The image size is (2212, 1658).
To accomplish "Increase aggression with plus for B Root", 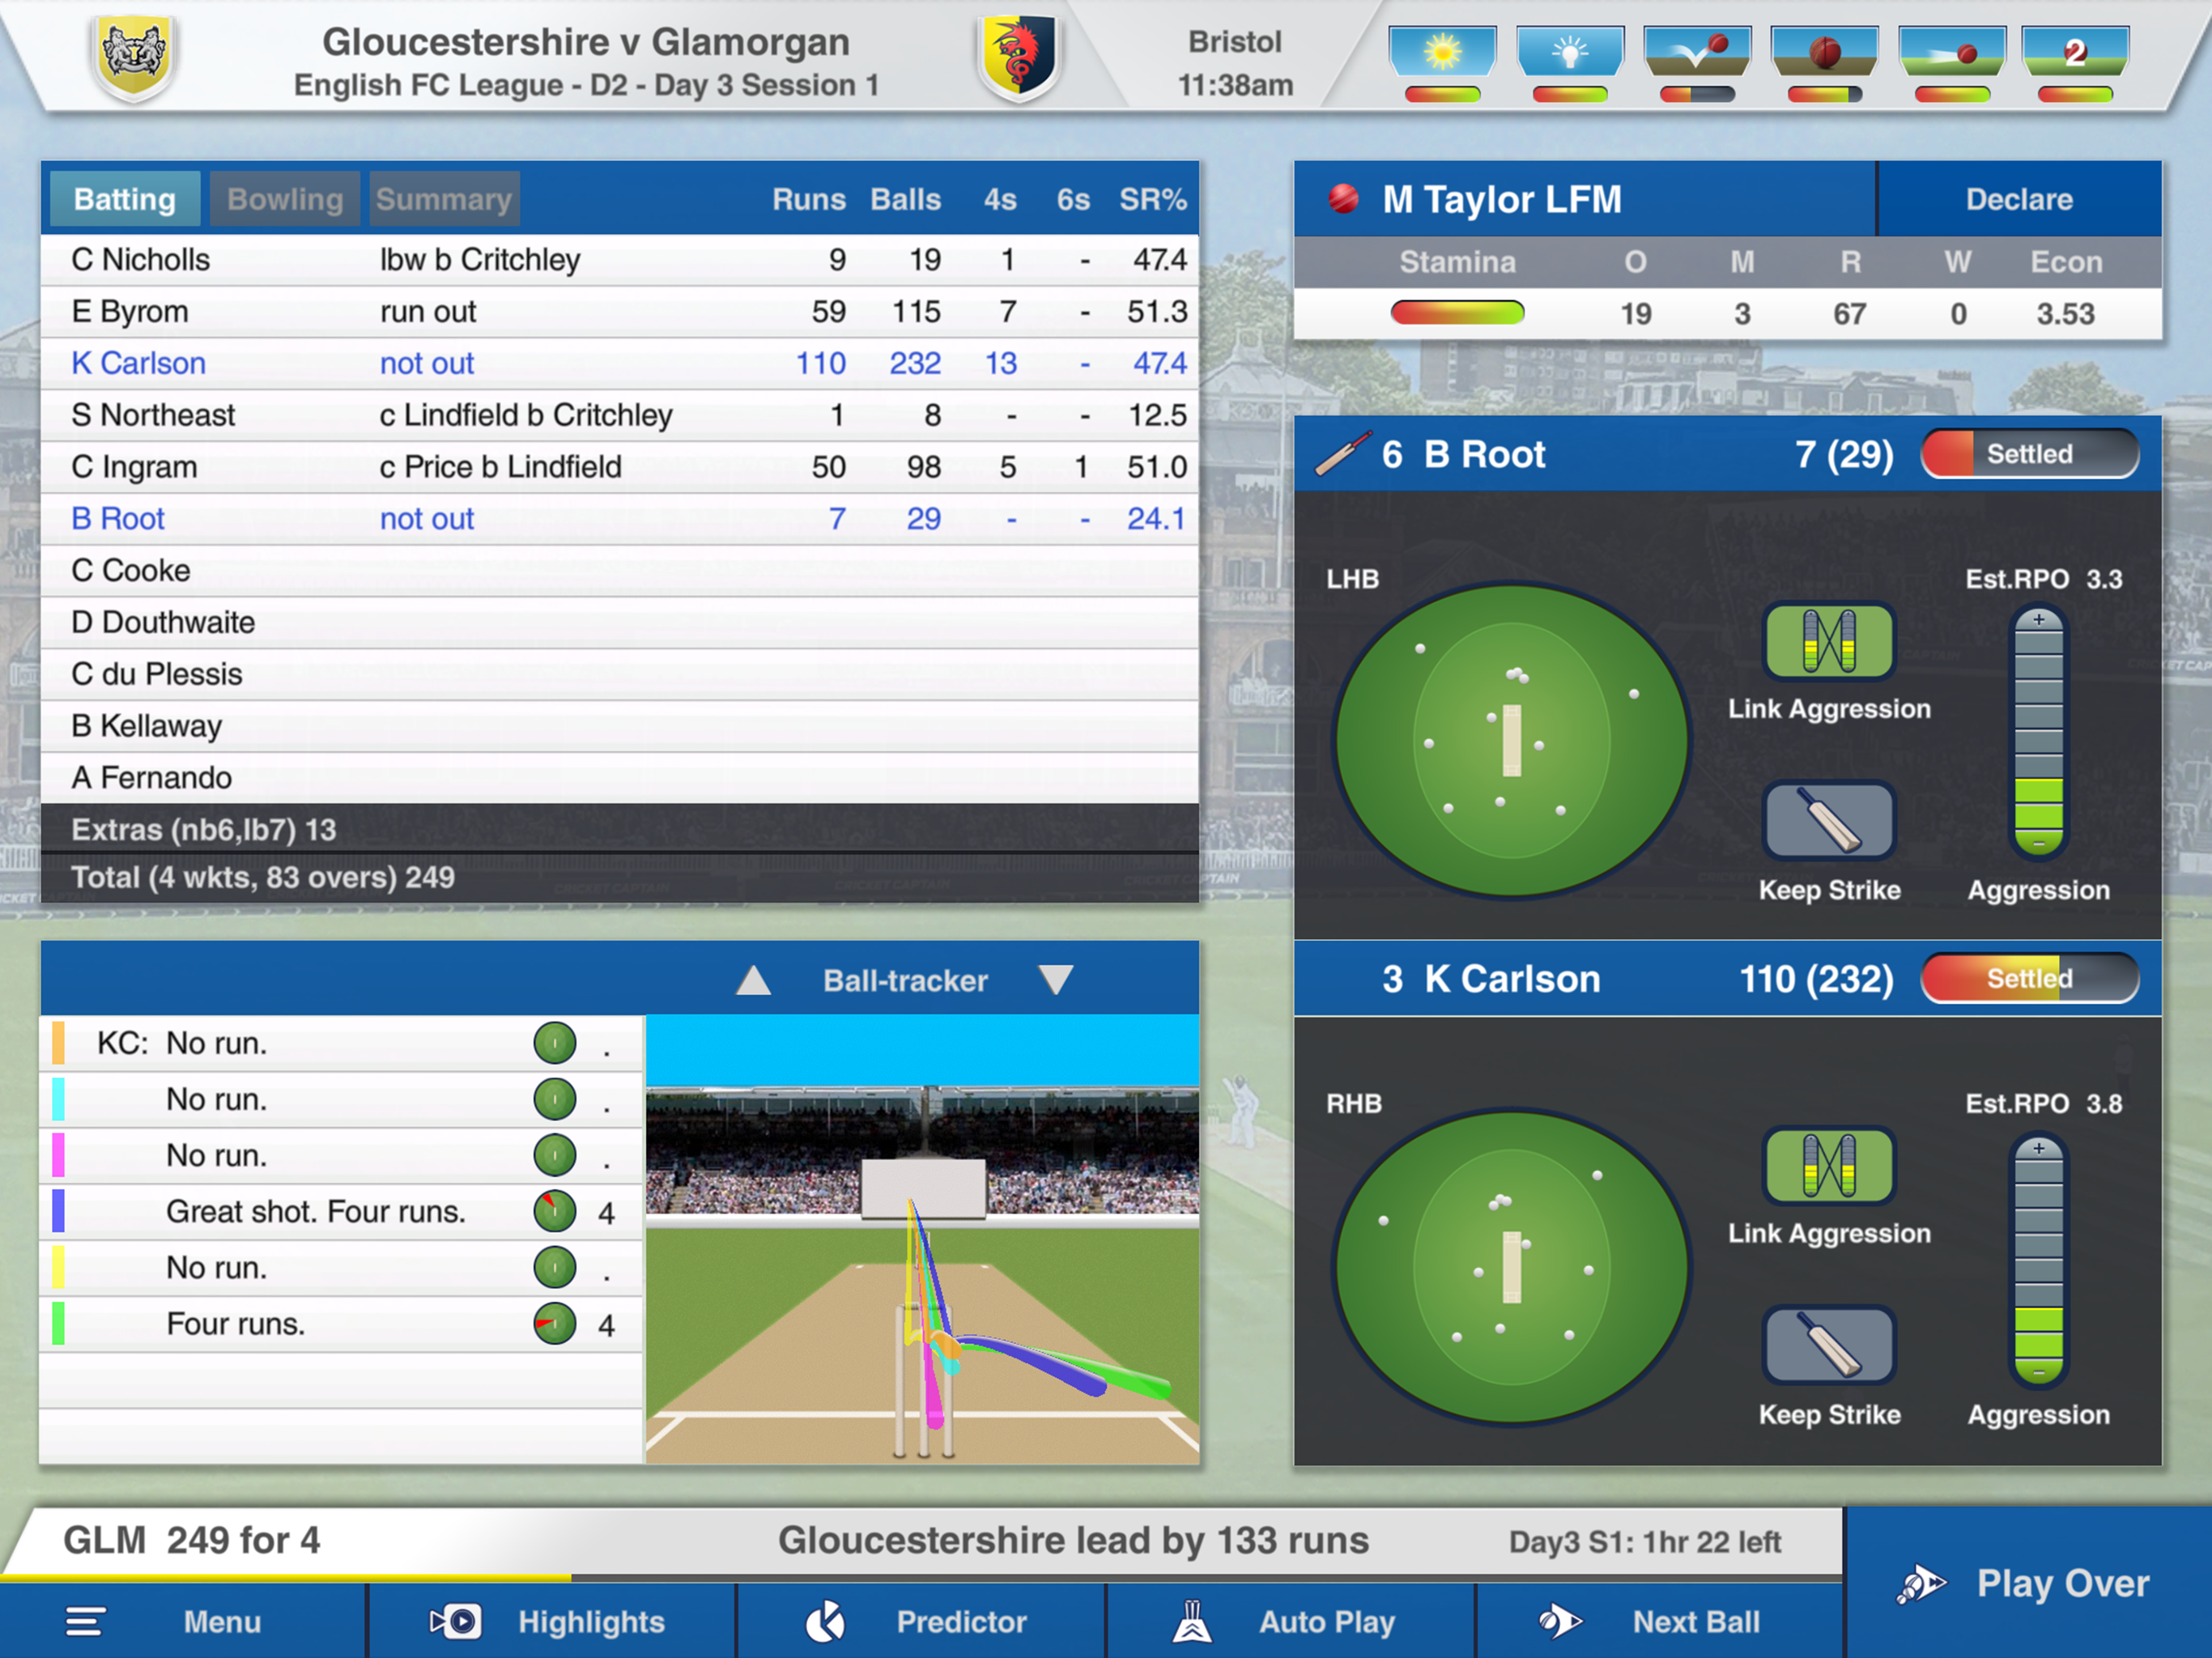I will click(x=2038, y=620).
